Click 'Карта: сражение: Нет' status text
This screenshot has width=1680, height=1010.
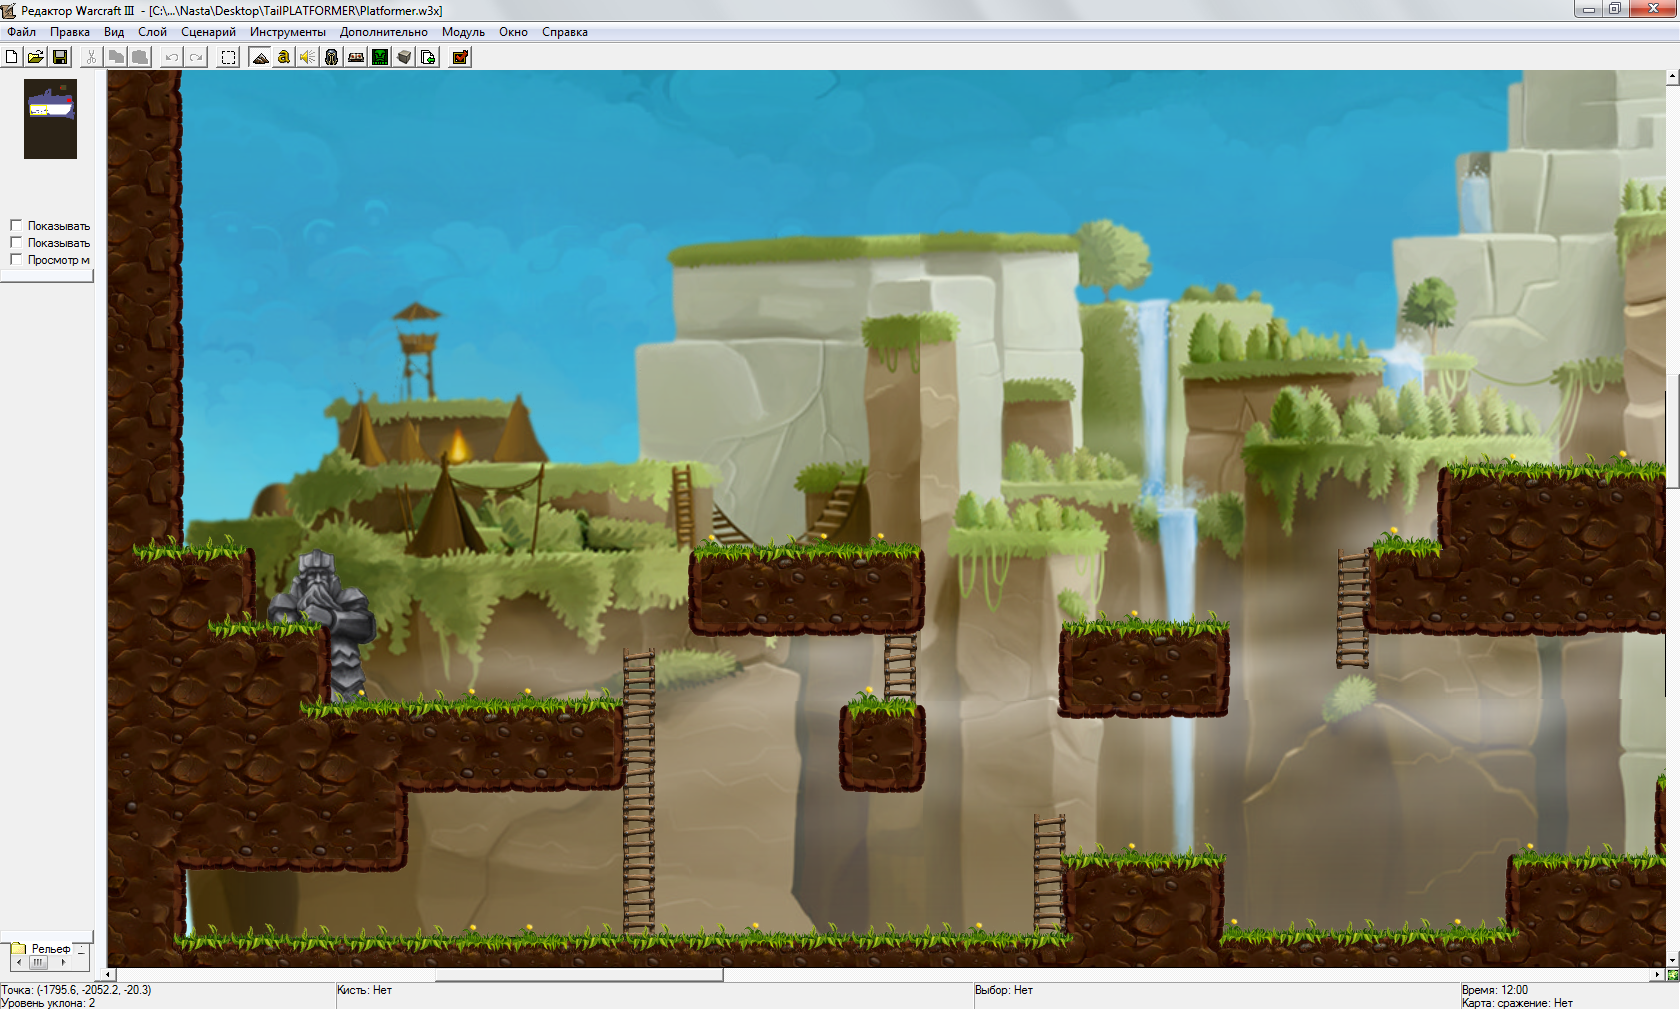[x=1517, y=1003]
